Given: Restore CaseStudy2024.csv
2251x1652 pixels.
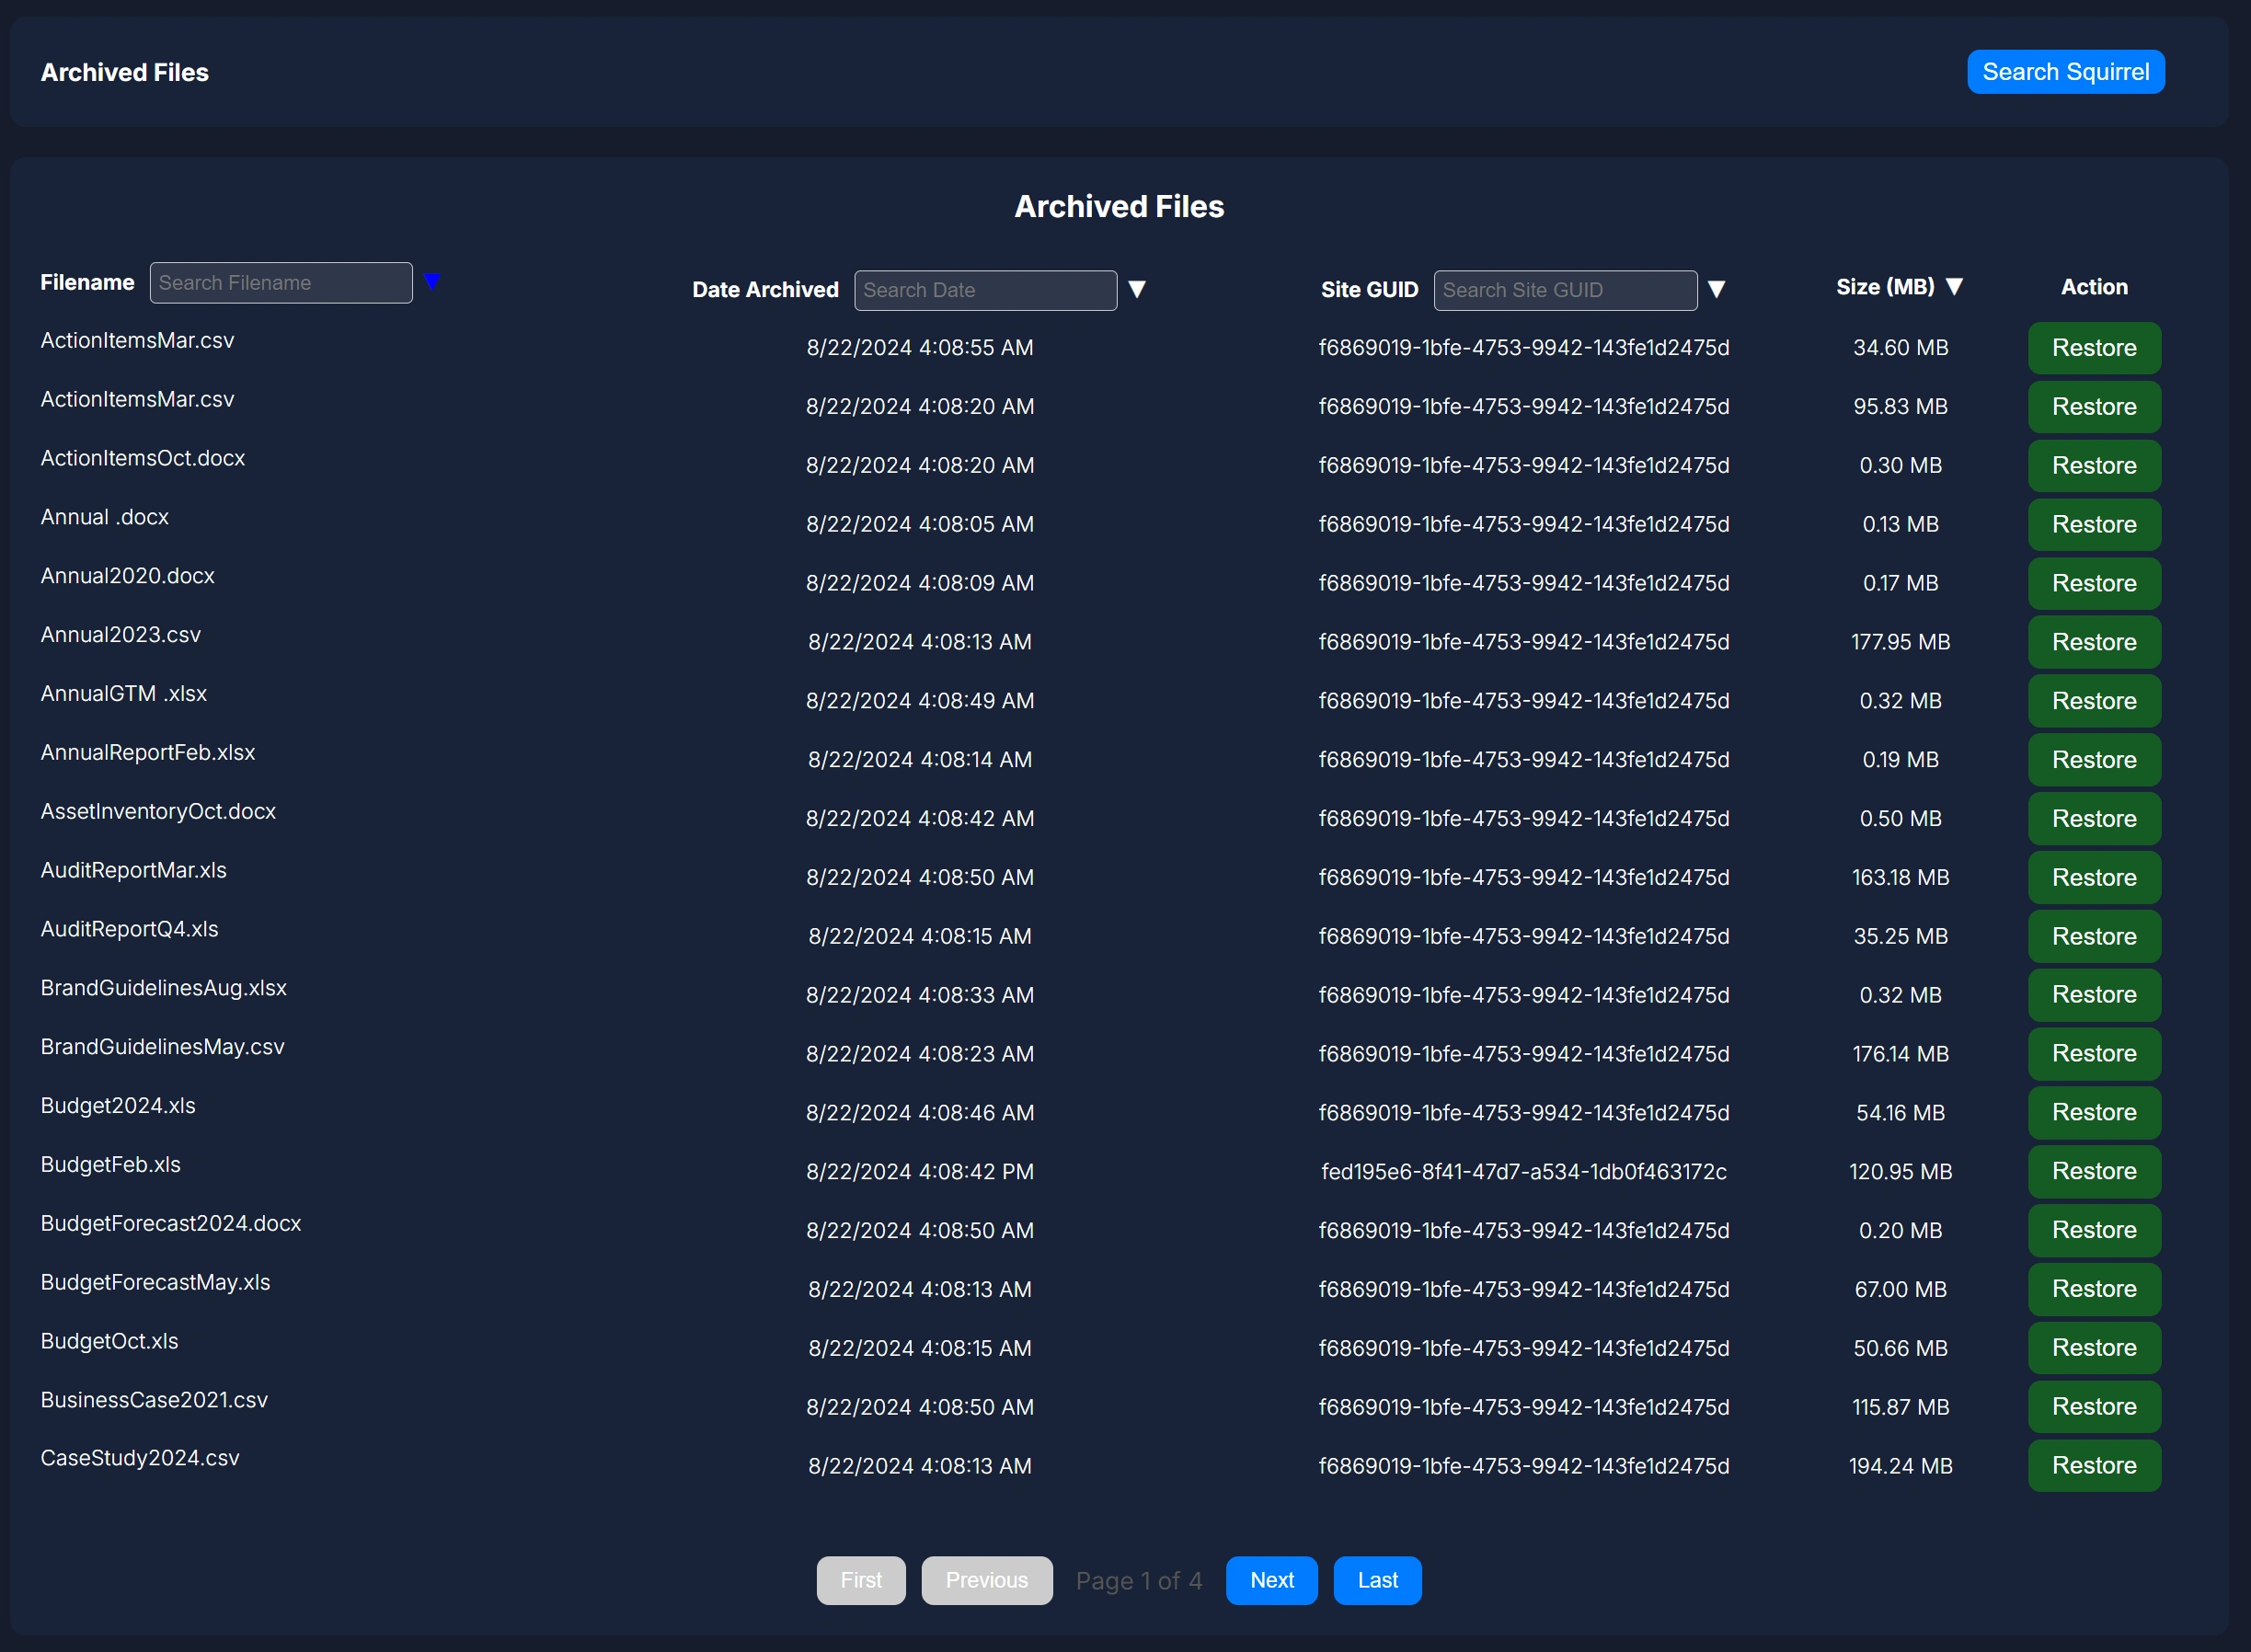Looking at the screenshot, I should [x=2093, y=1465].
